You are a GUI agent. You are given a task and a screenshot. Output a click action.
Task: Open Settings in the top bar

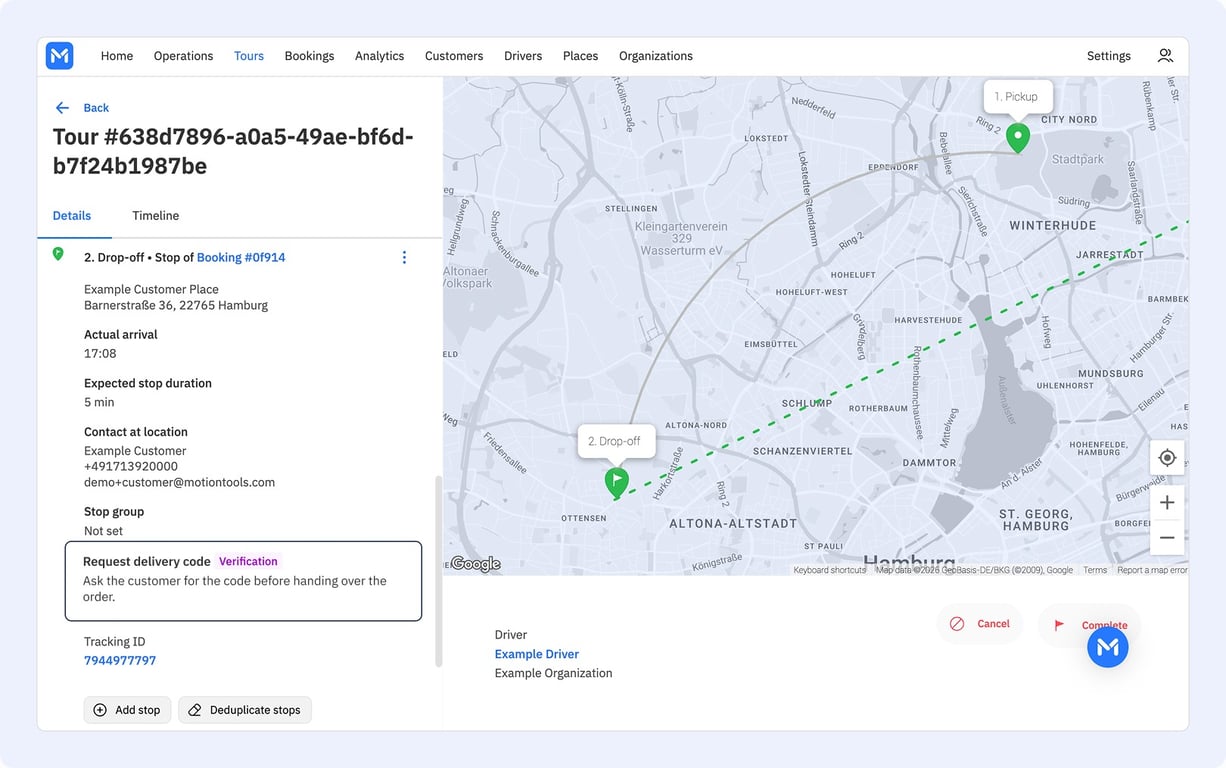pyautogui.click(x=1109, y=56)
